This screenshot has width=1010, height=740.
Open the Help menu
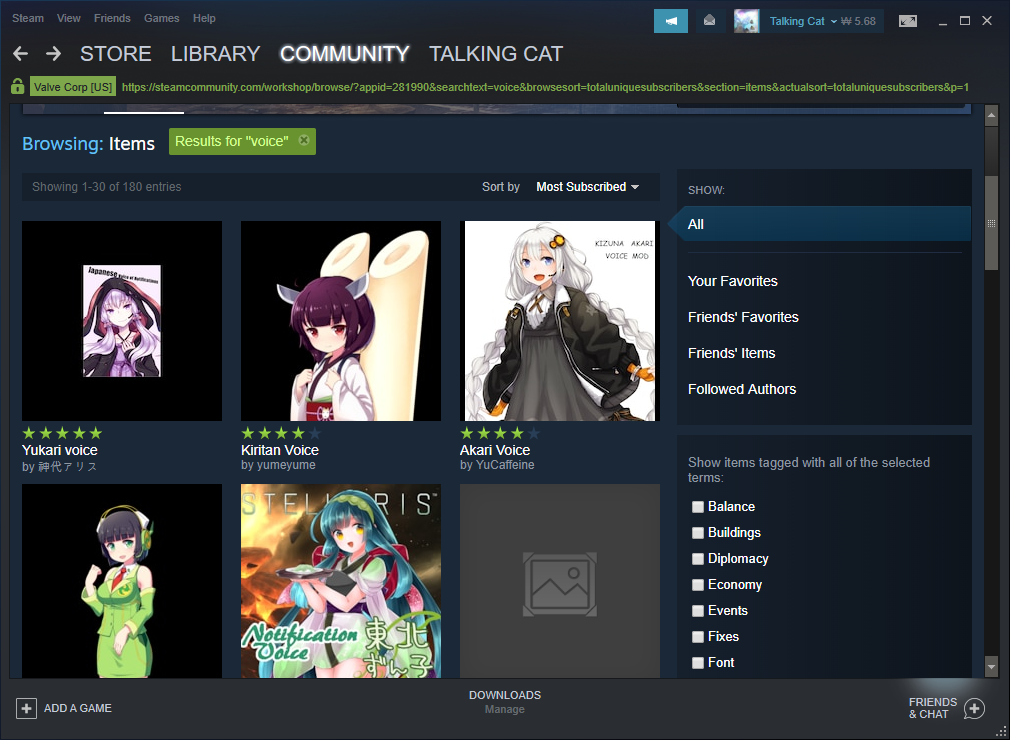(204, 18)
